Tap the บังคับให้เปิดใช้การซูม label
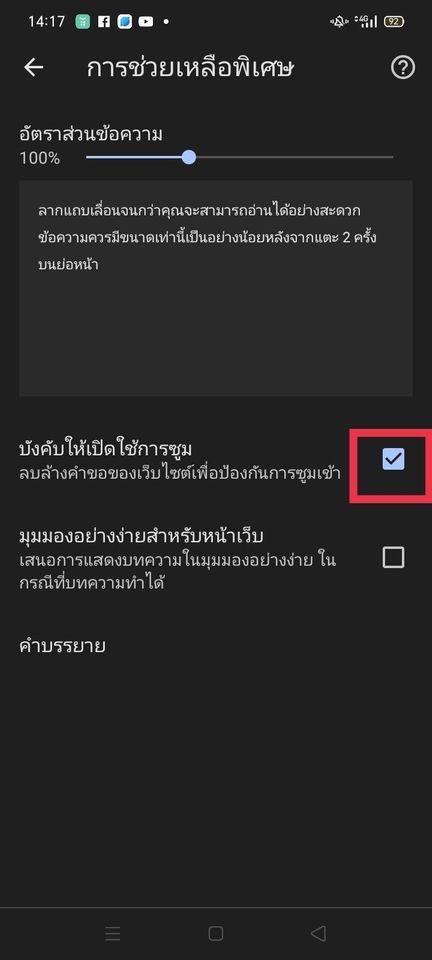The width and height of the screenshot is (432, 960). 106,449
